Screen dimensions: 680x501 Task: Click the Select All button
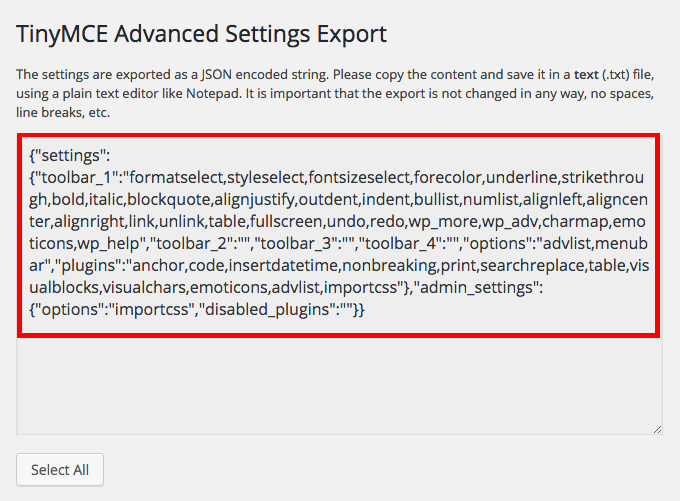(60, 469)
